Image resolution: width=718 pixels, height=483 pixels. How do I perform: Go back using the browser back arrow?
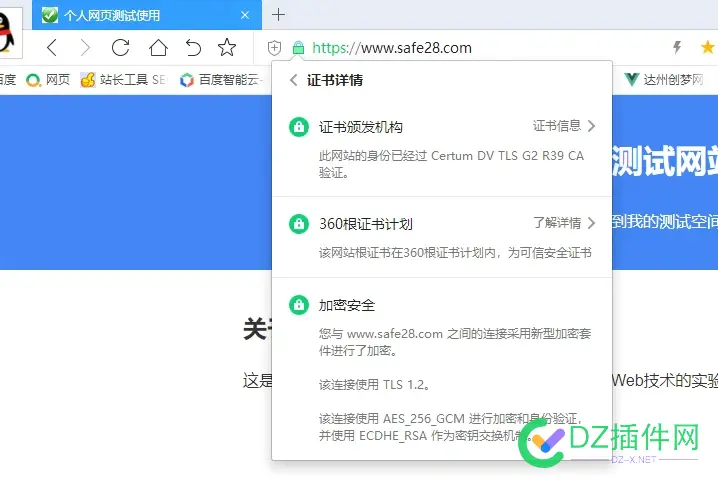point(52,48)
